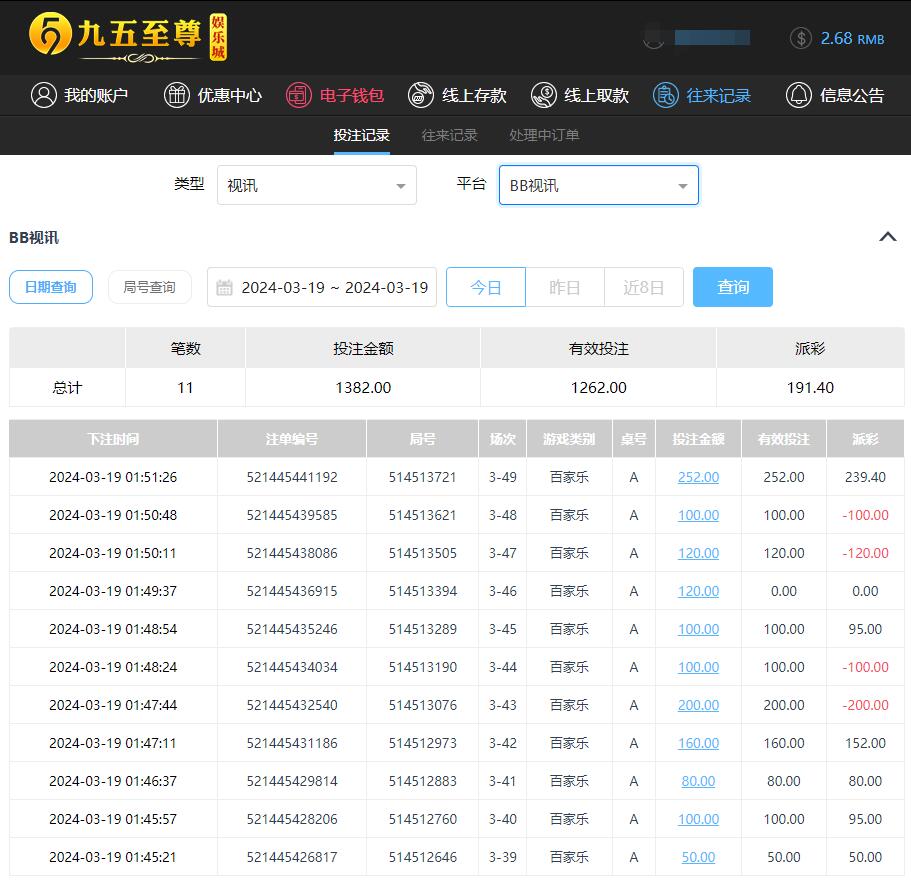Image resolution: width=911 pixels, height=885 pixels.
Task: Open 信息公告 menu item
Action: pos(835,95)
